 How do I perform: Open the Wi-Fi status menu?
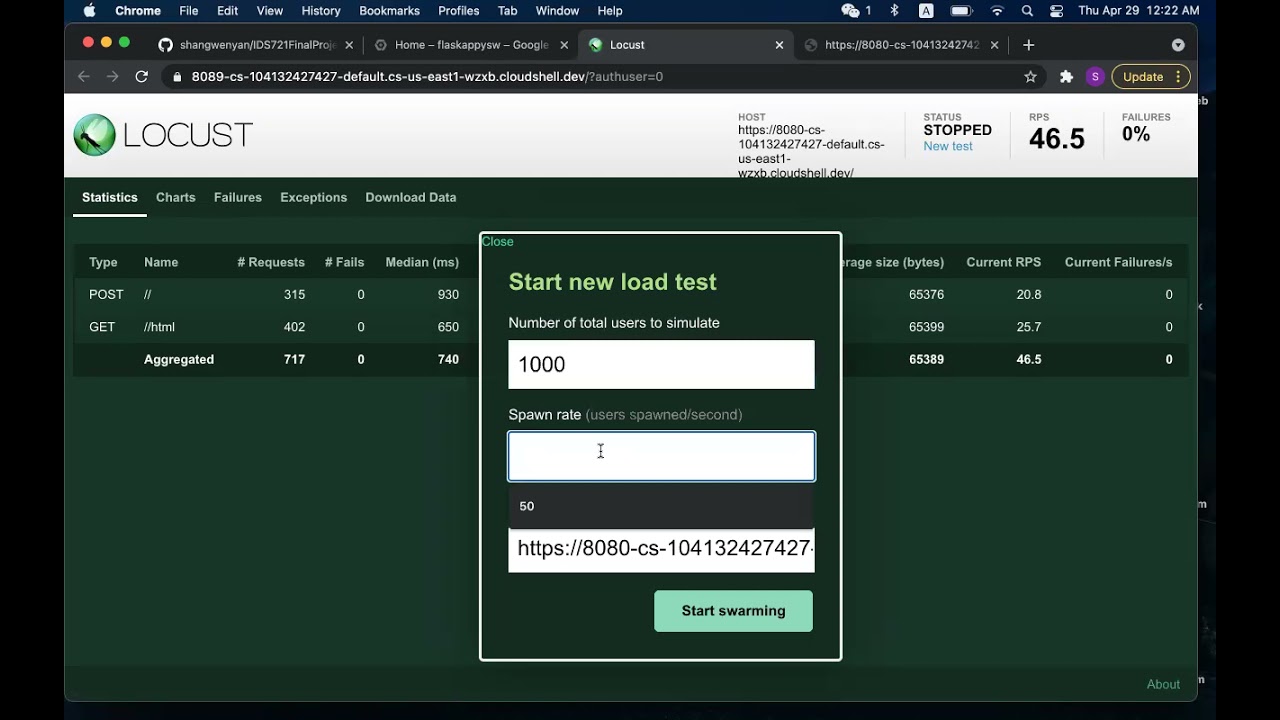(997, 11)
